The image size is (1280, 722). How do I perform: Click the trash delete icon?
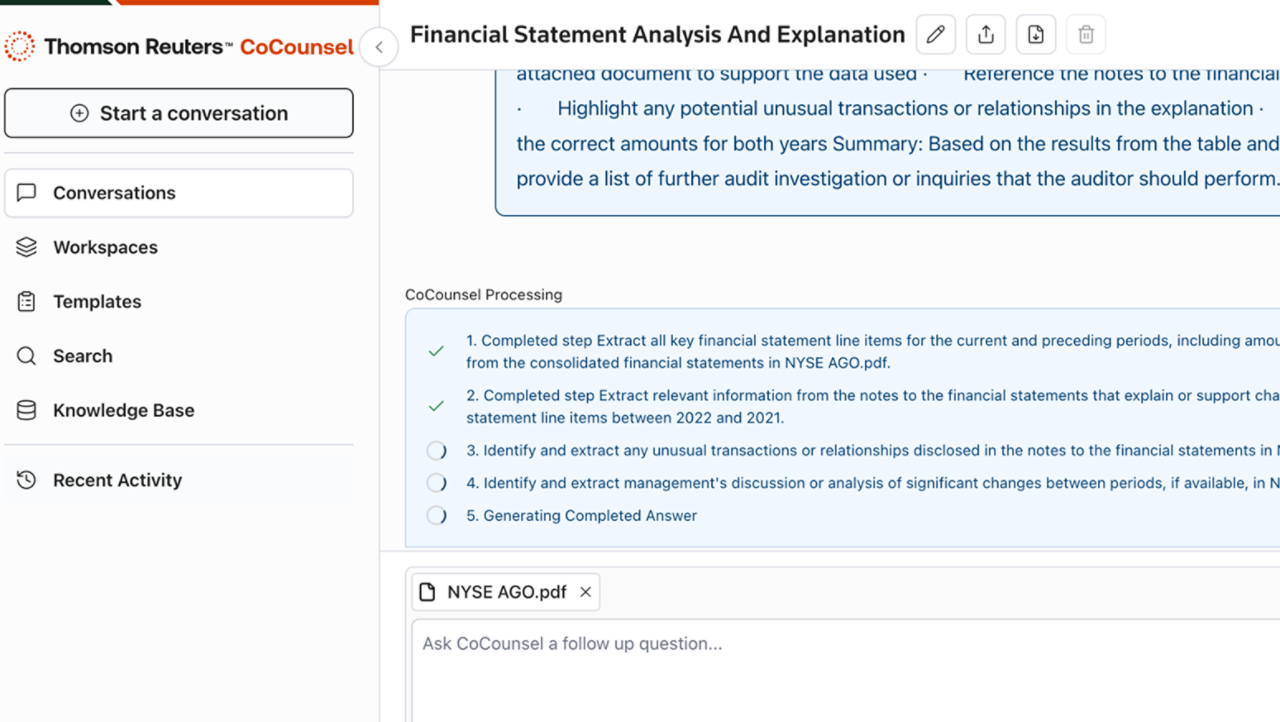click(1086, 35)
